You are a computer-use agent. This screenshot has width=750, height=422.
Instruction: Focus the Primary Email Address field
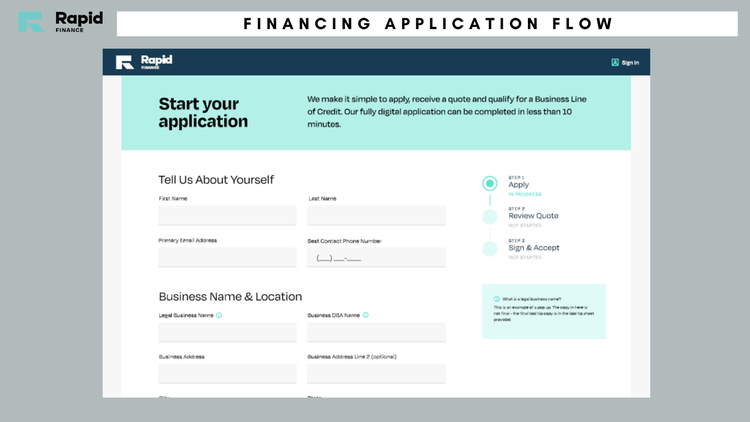pos(227,257)
